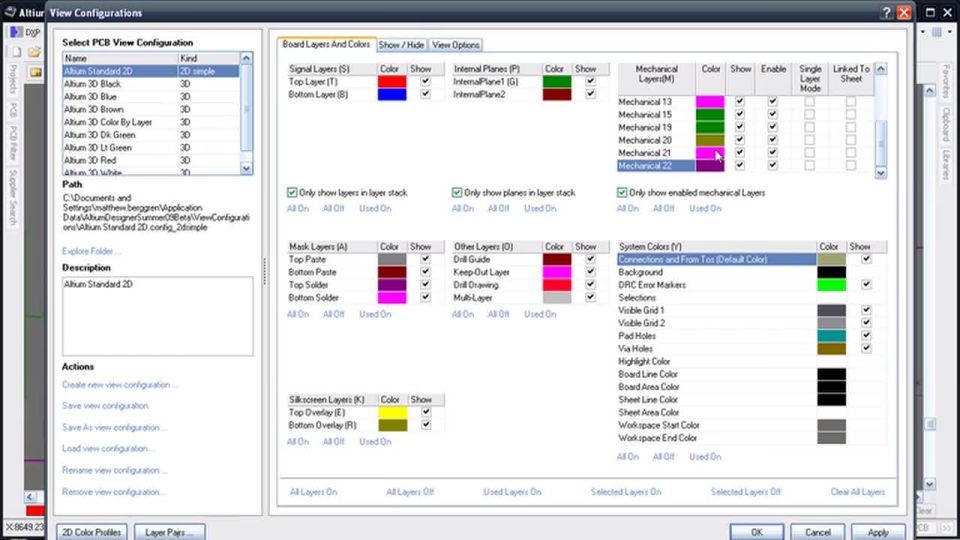The image size is (960, 540).
Task: Select Altium 3D Blue configuration
Action: click(x=151, y=97)
